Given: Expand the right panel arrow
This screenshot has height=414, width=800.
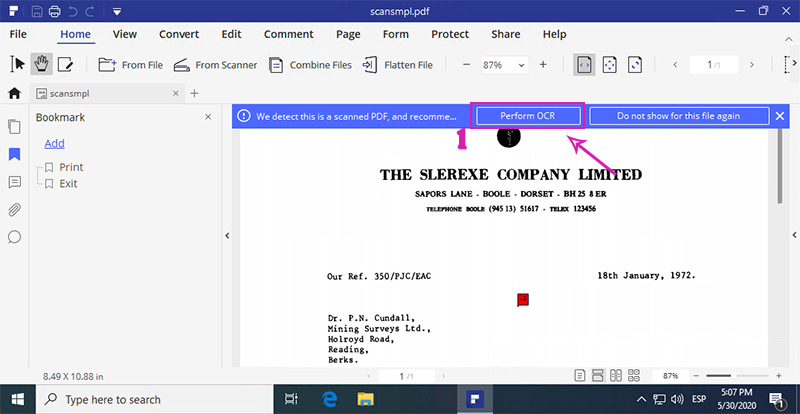Looking at the screenshot, I should click(x=794, y=235).
